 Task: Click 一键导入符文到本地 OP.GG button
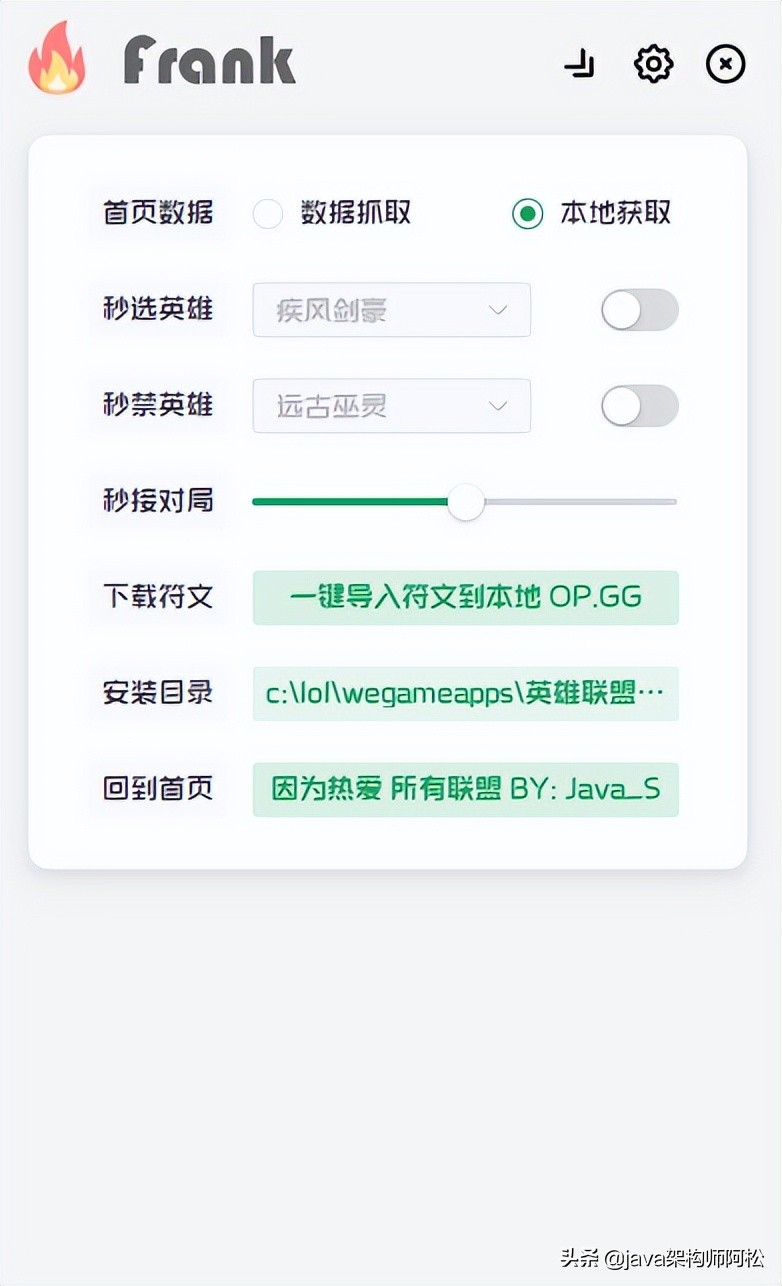(x=466, y=597)
